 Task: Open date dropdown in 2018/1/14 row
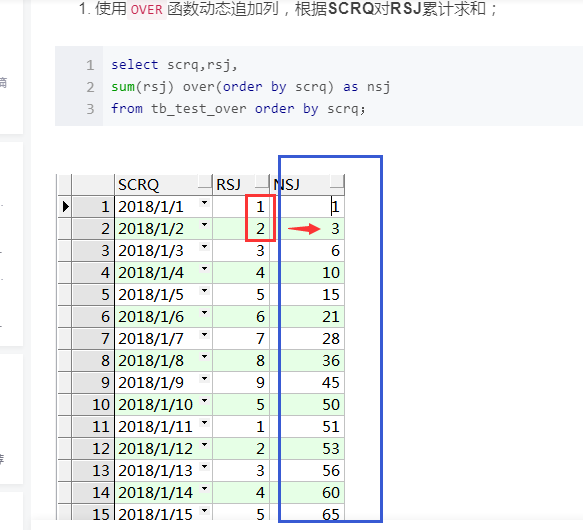[204, 488]
